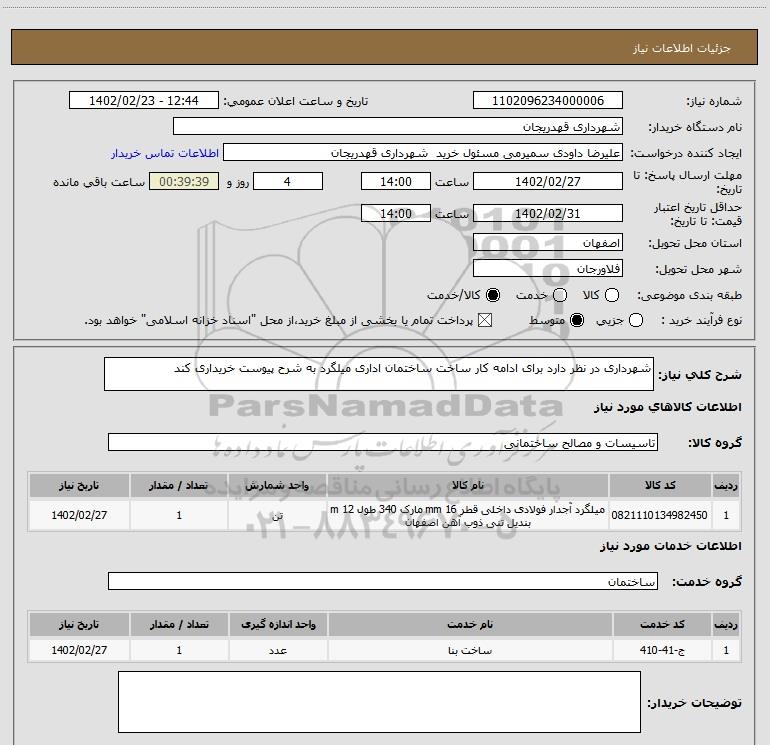This screenshot has width=770, height=745.
Task: Click the کد خدمت column header
Action: [662, 624]
